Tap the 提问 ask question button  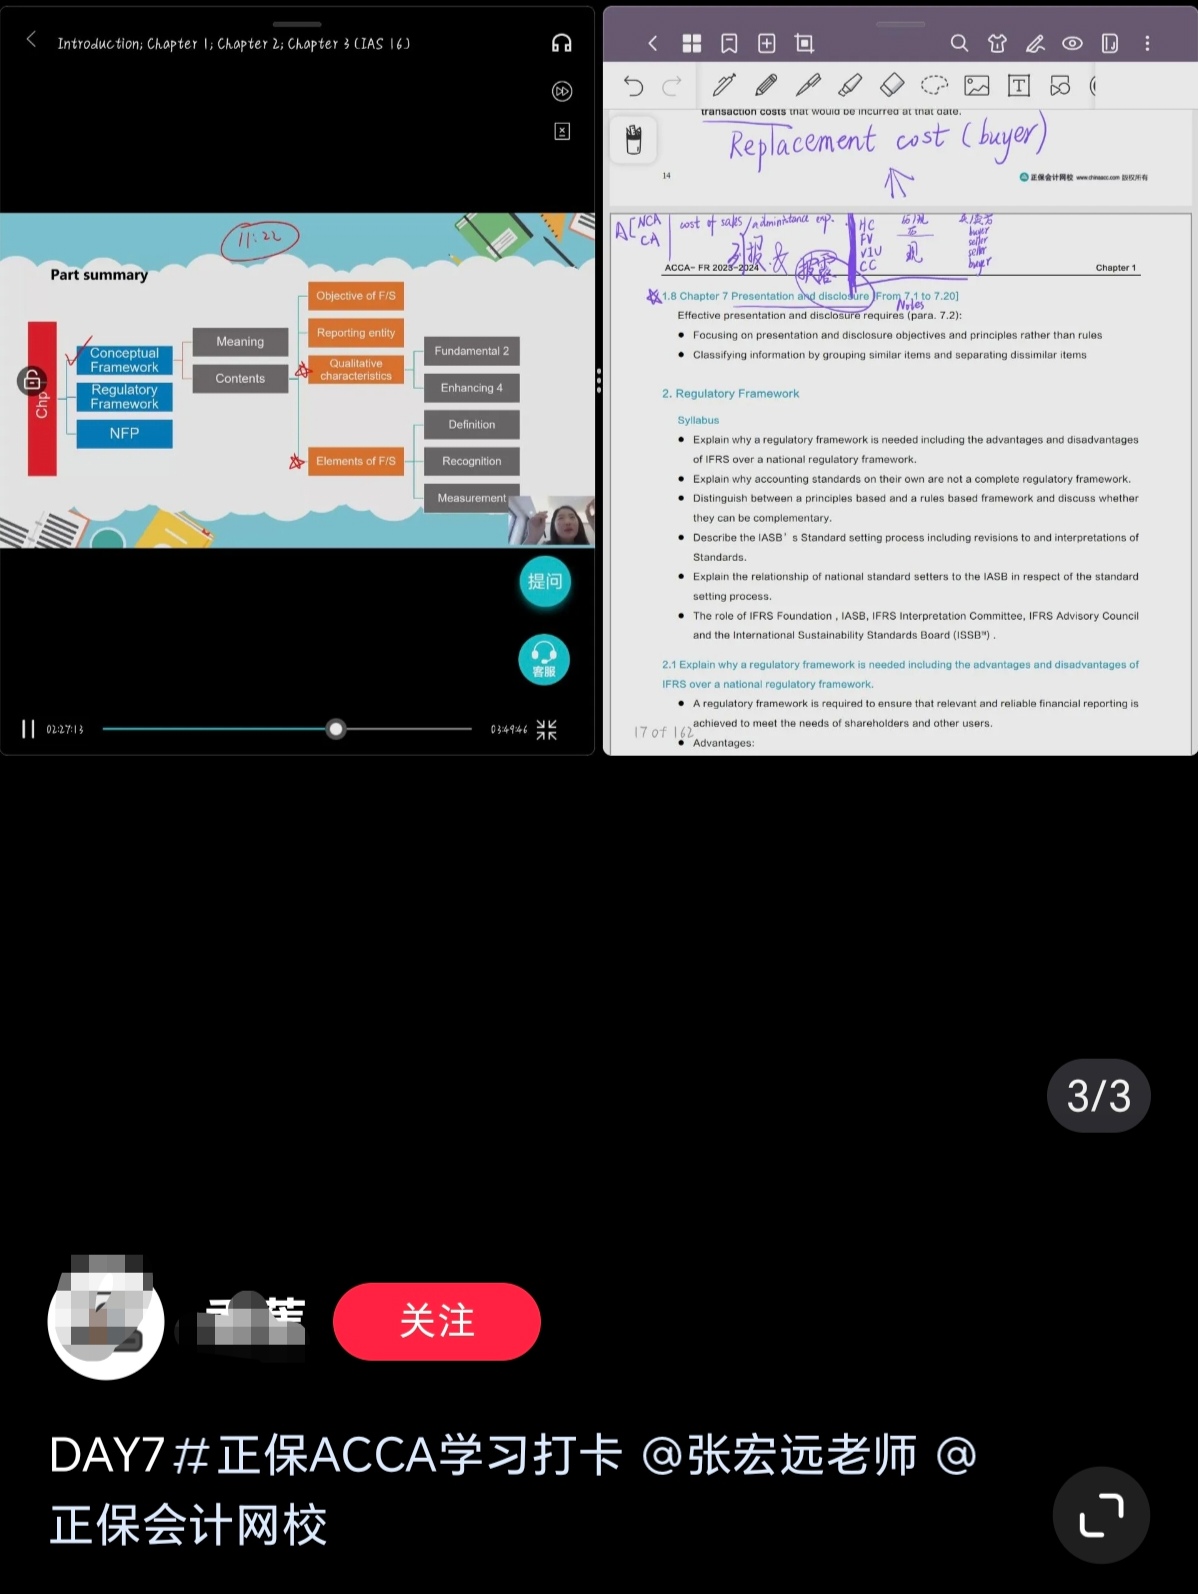click(x=544, y=582)
